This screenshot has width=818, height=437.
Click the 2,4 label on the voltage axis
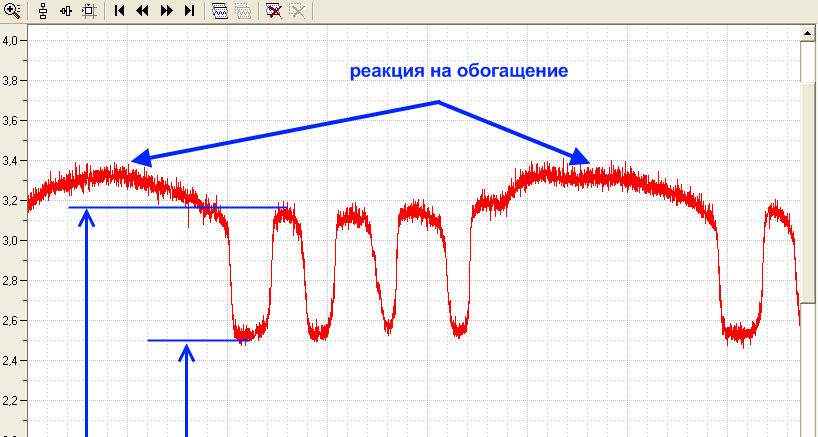(x=11, y=361)
